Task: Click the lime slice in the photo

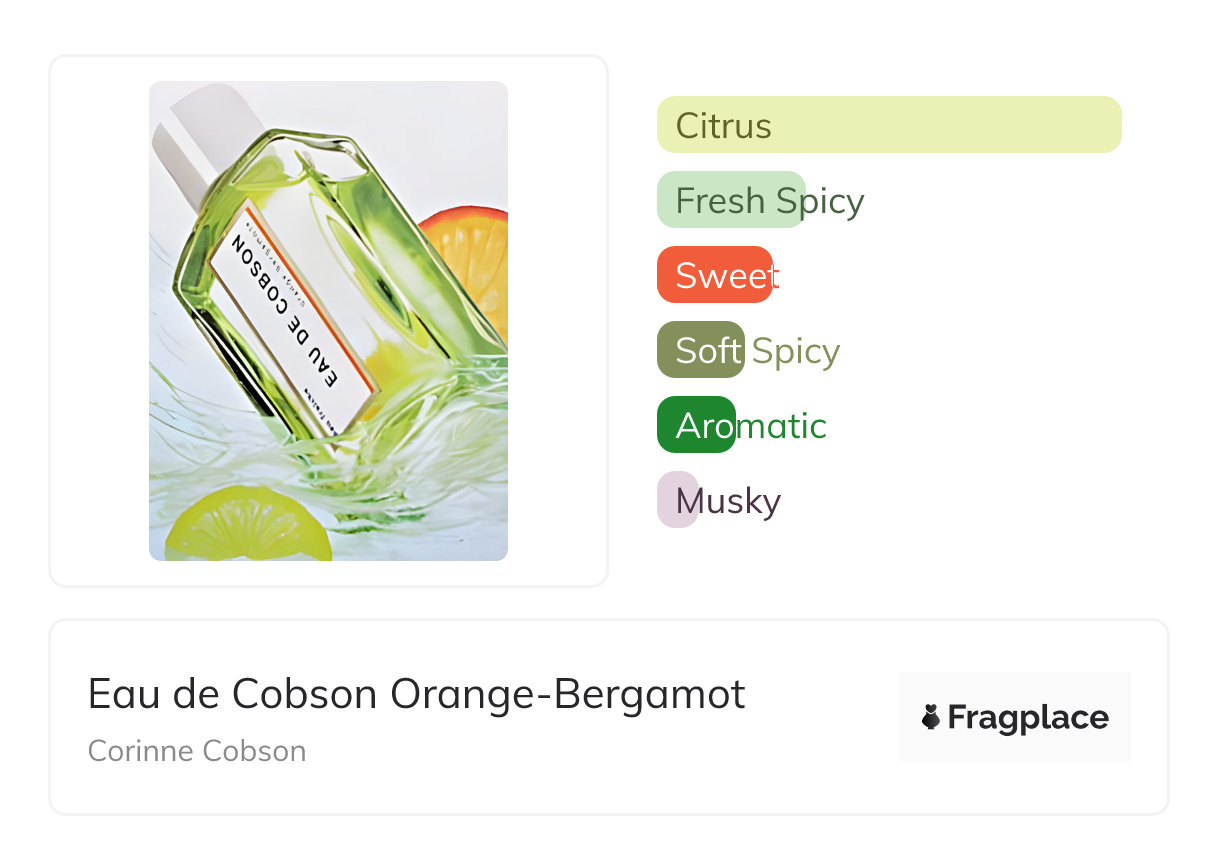Action: (247, 525)
